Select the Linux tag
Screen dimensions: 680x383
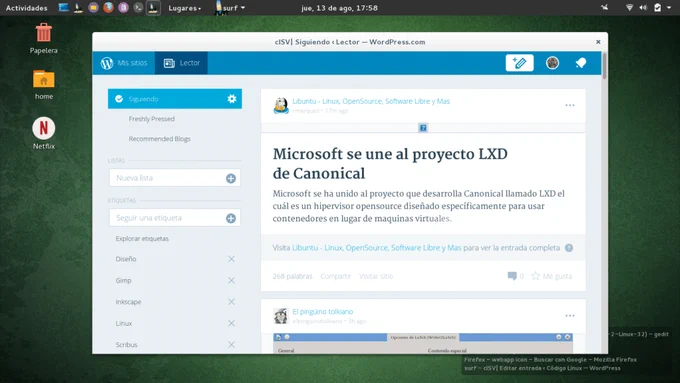click(x=124, y=323)
